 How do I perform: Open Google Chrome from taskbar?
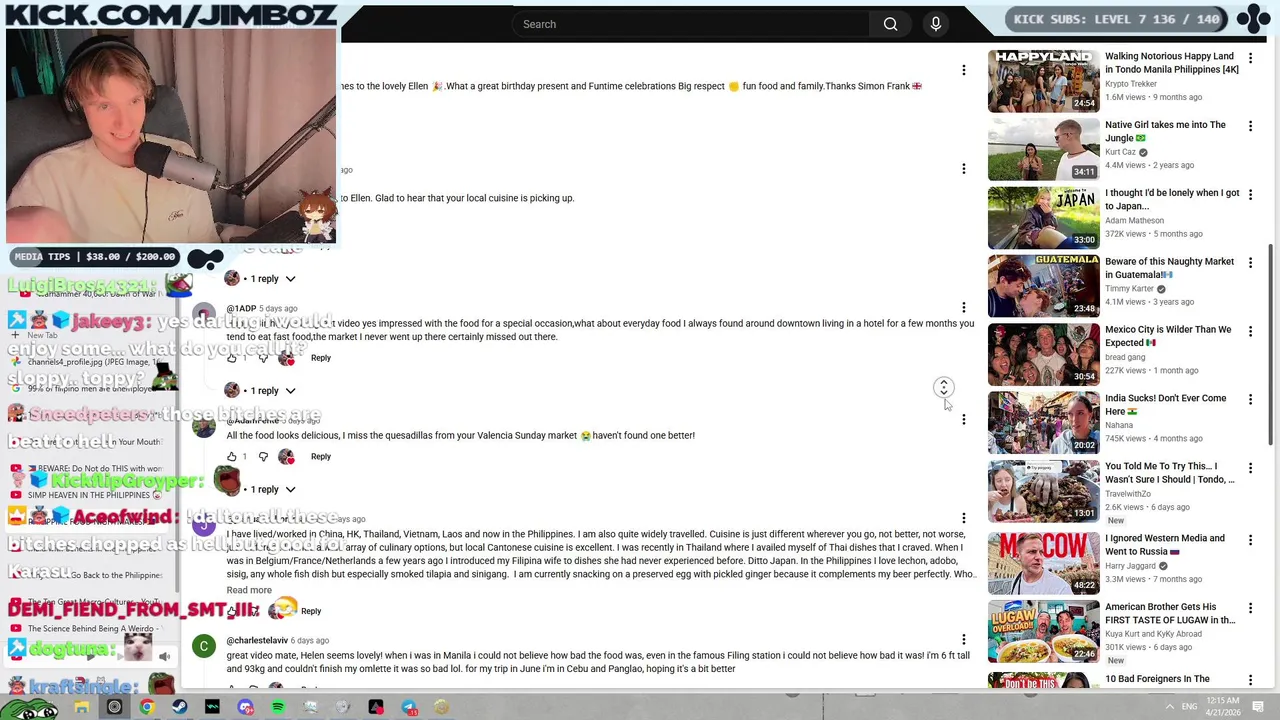147,708
